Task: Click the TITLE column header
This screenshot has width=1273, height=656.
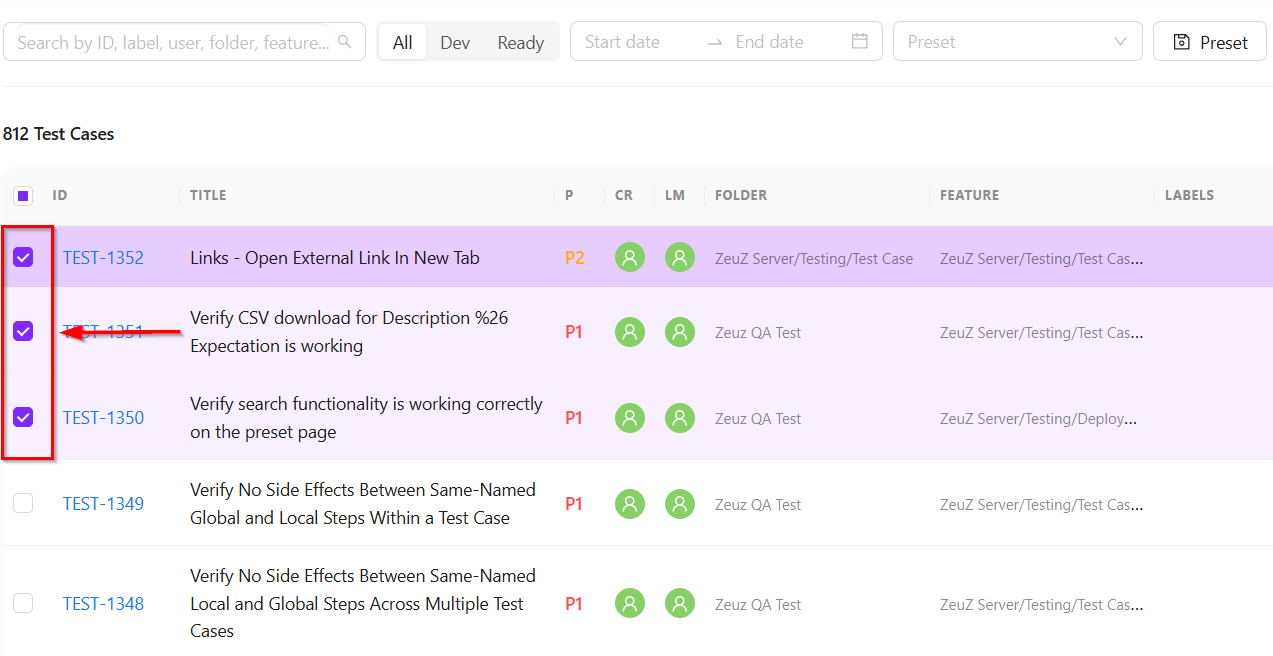Action: [x=208, y=195]
